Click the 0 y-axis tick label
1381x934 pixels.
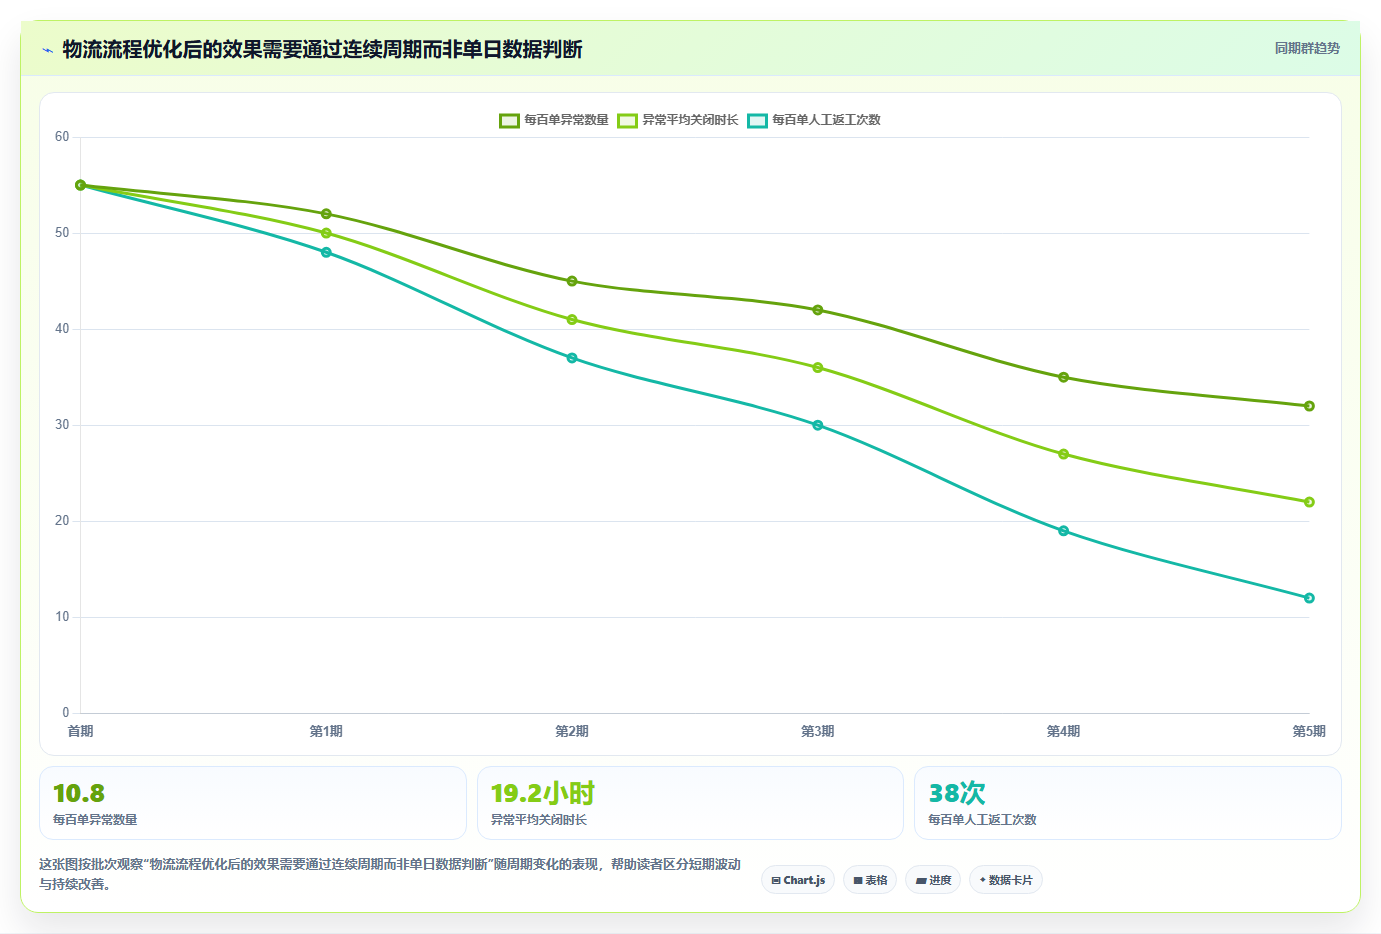click(x=66, y=713)
